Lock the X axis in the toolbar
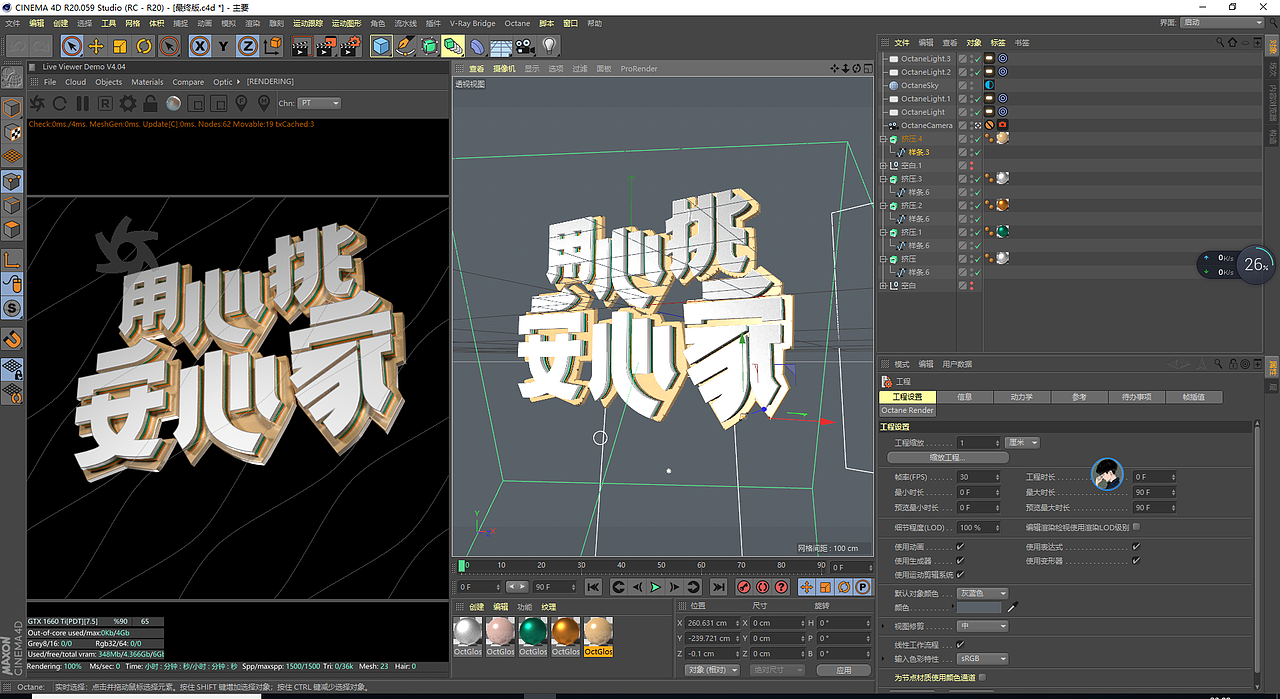 197,45
